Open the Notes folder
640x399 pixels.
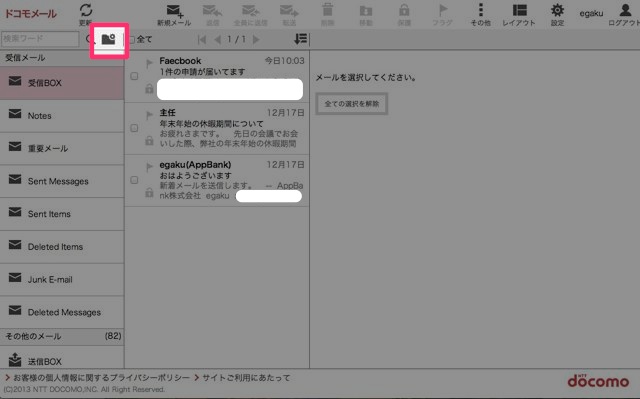pyautogui.click(x=62, y=116)
